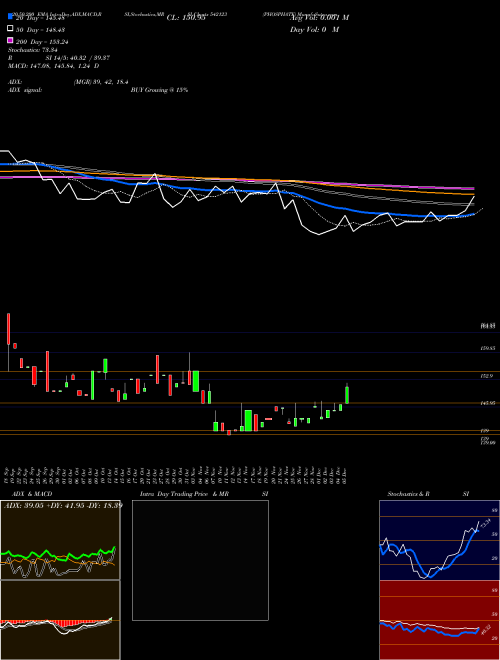The image size is (500, 660).
Task: Click the Day Vol: 0 M value
Action: [x=314, y=30]
